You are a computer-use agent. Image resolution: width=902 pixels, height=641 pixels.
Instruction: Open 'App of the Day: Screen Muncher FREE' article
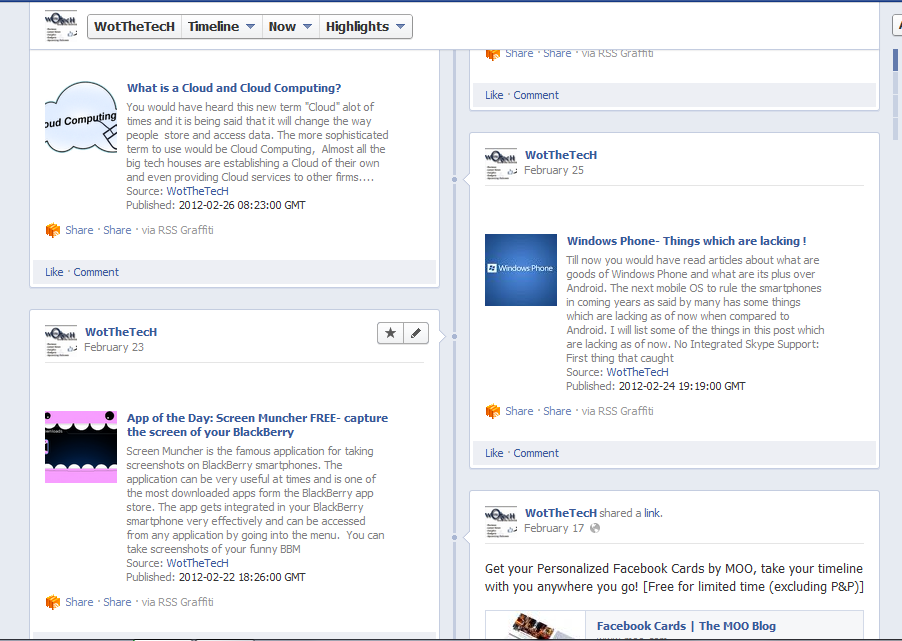(257, 425)
